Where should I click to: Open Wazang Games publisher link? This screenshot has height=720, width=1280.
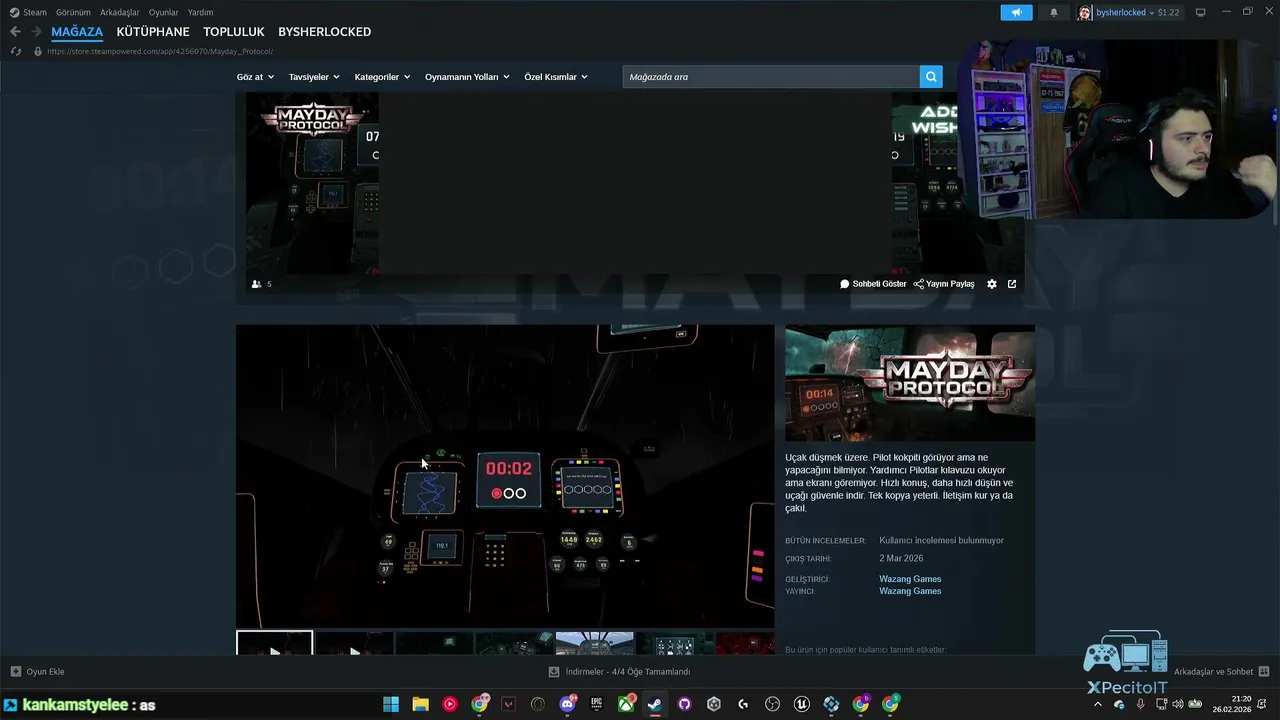pos(910,591)
